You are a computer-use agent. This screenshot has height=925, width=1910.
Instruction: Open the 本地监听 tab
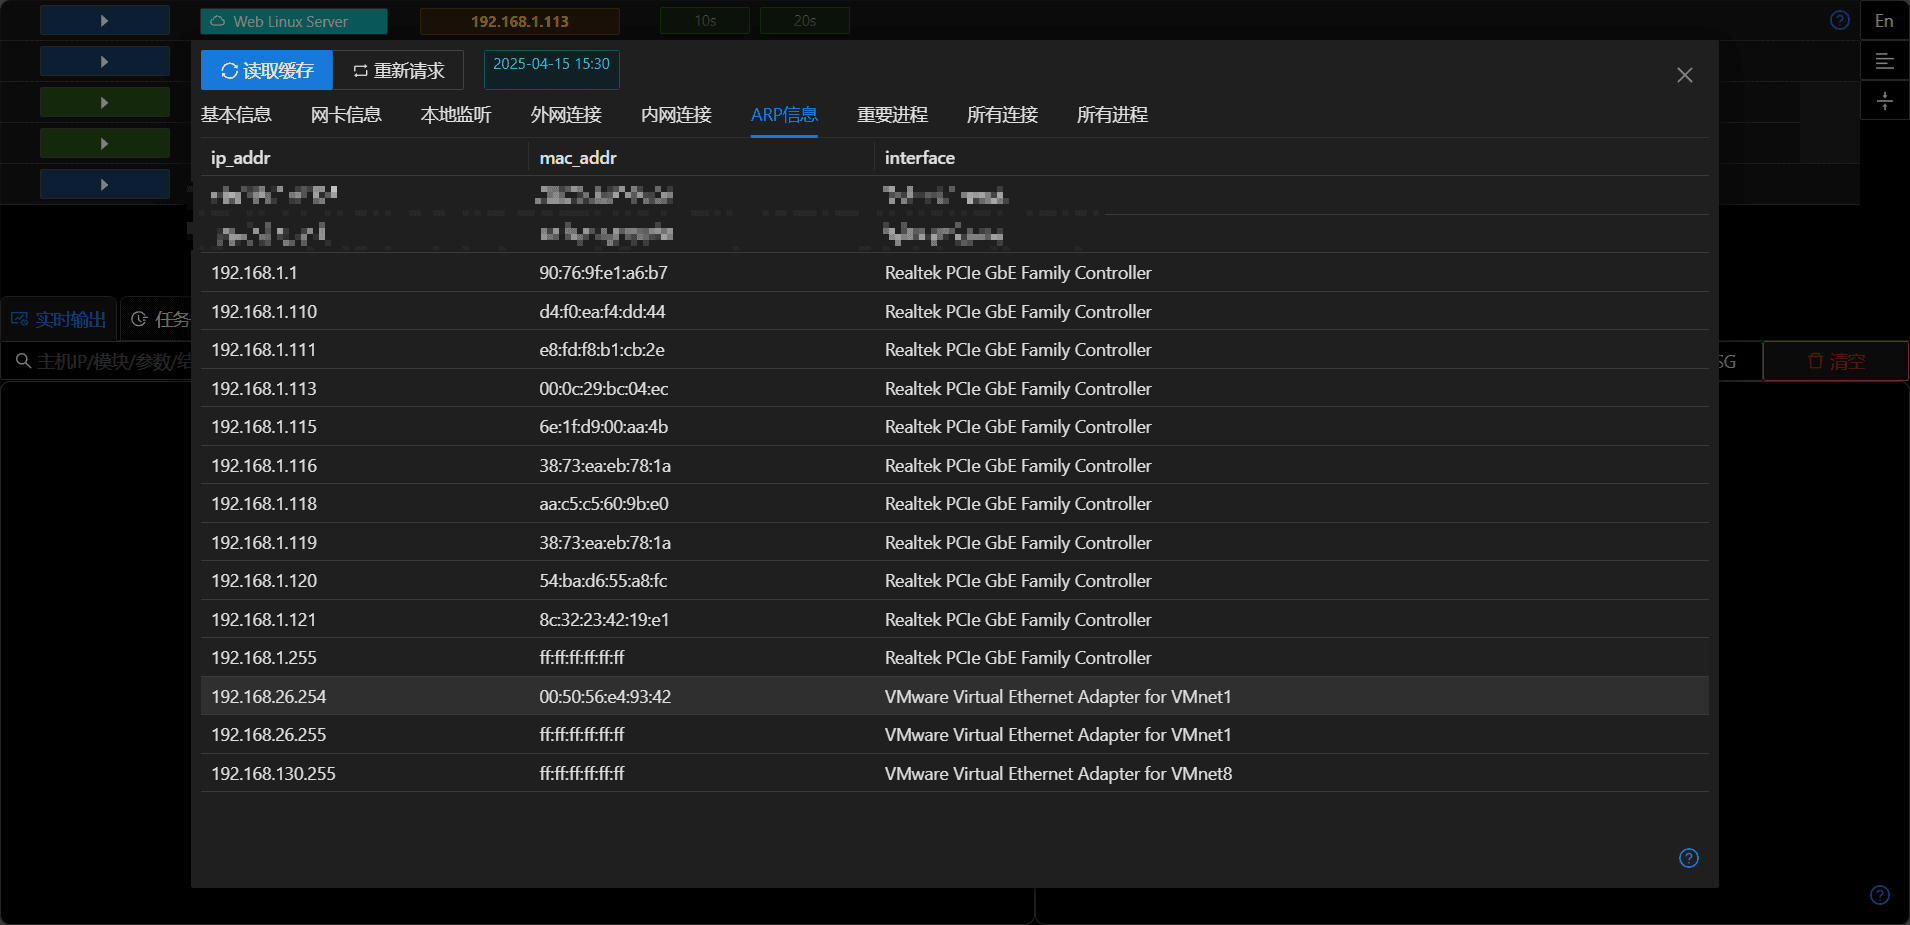pos(456,115)
